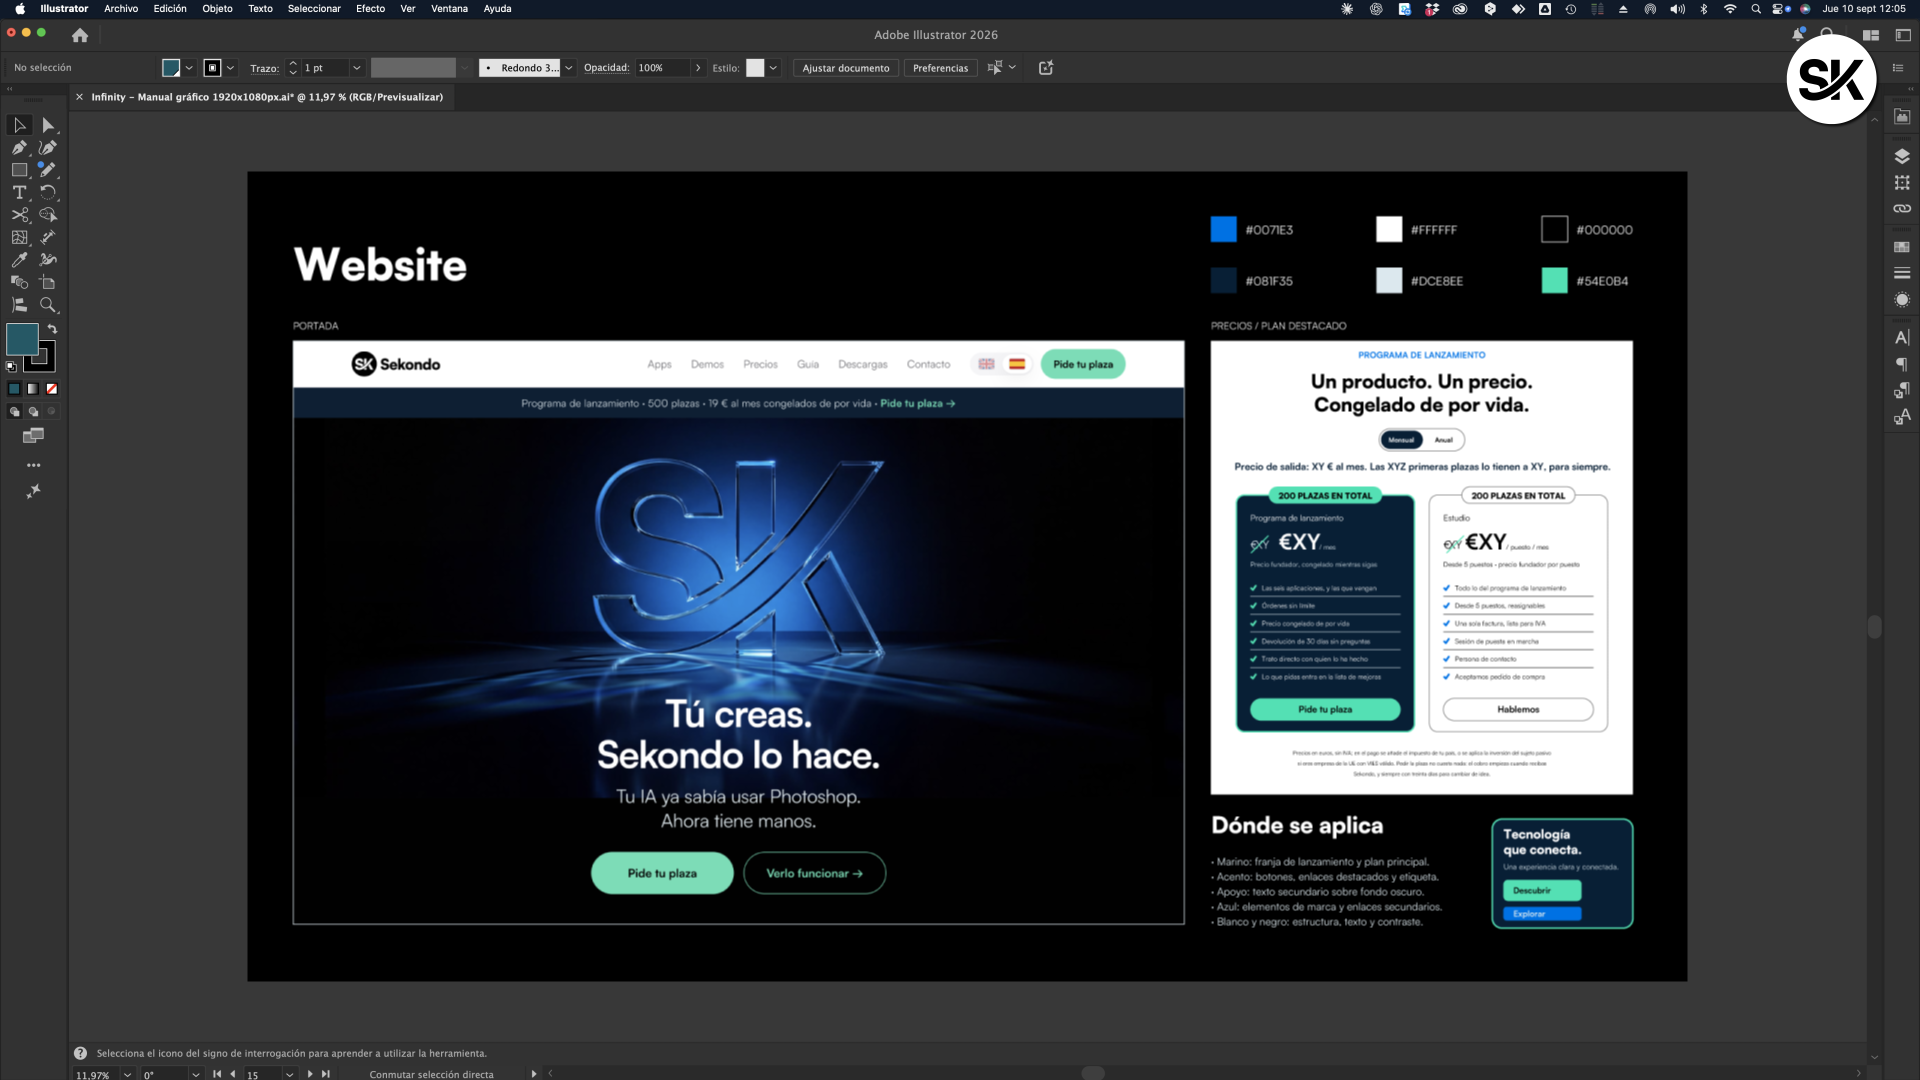The image size is (1920, 1080).
Task: Open the artboard number dropdown
Action: [x=289, y=1075]
